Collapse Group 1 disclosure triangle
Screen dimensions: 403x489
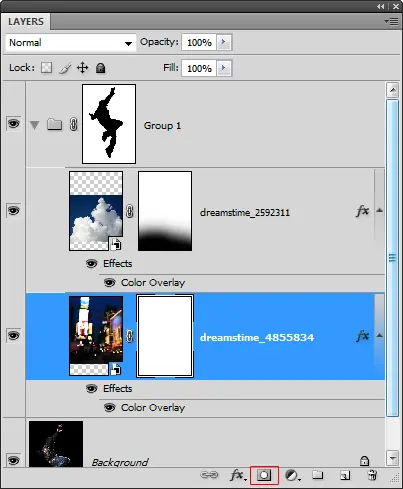click(34, 125)
